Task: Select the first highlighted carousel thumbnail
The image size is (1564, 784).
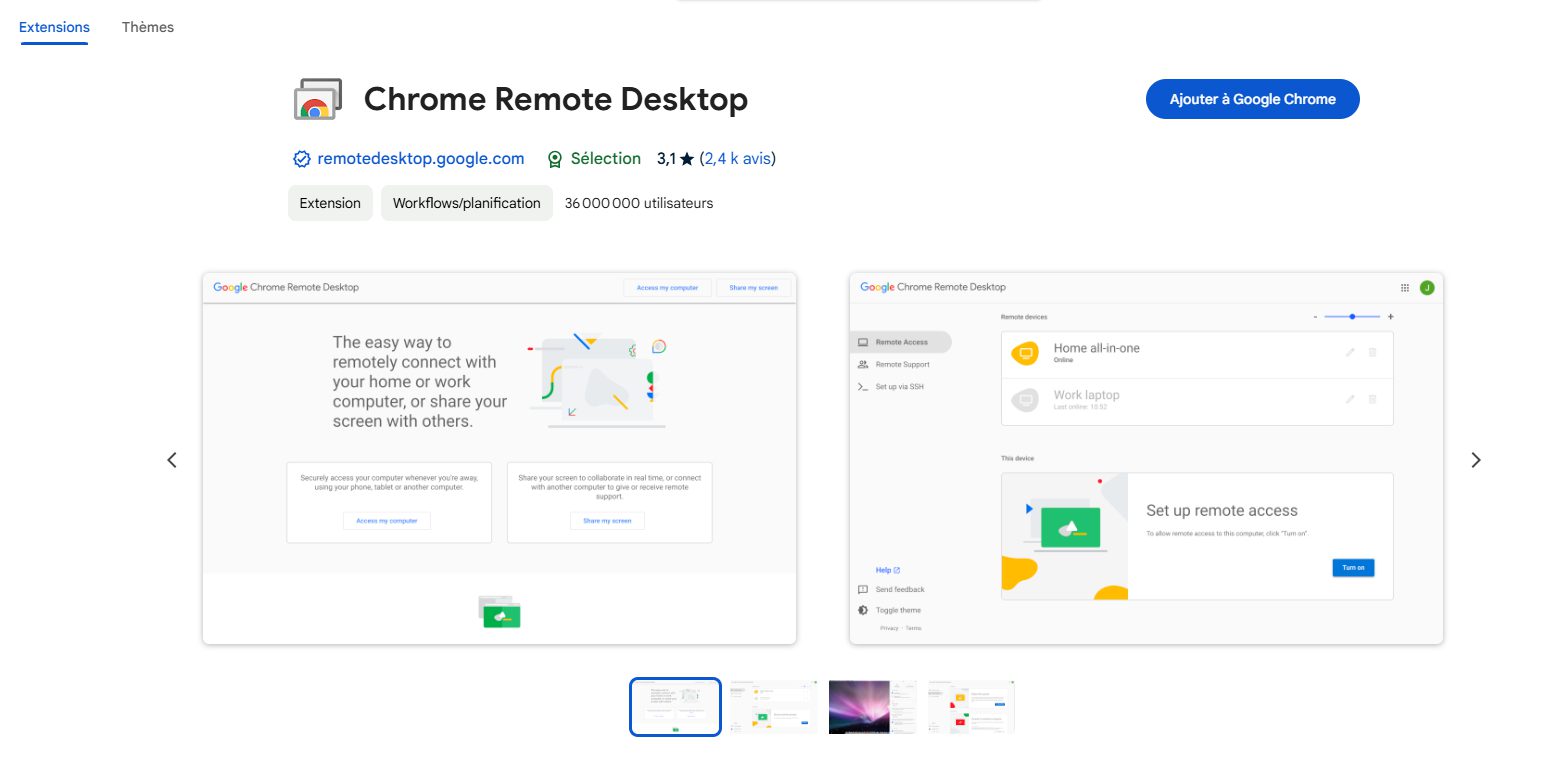Action: [x=675, y=707]
